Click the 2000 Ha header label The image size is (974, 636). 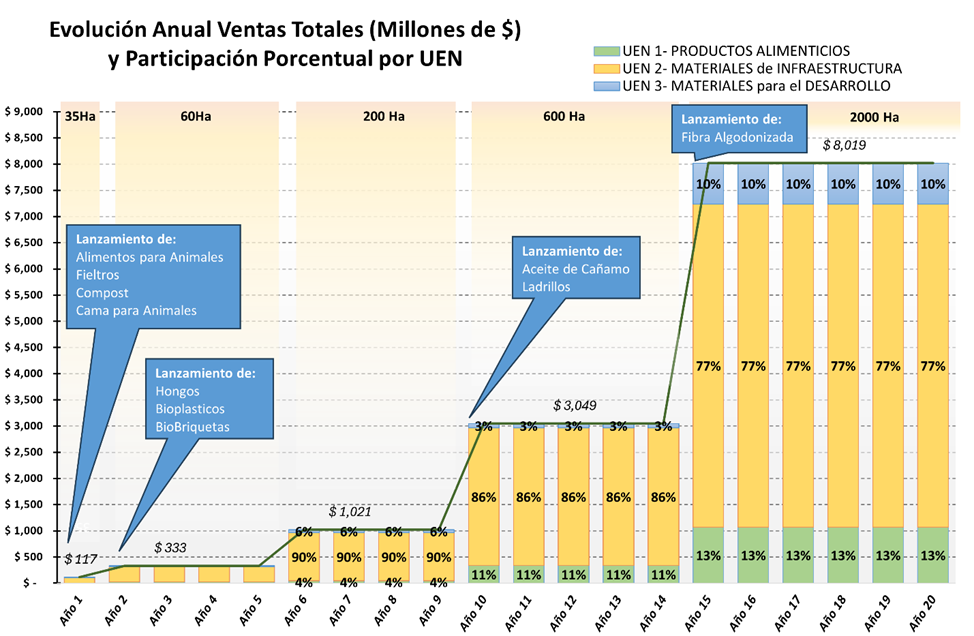[874, 117]
